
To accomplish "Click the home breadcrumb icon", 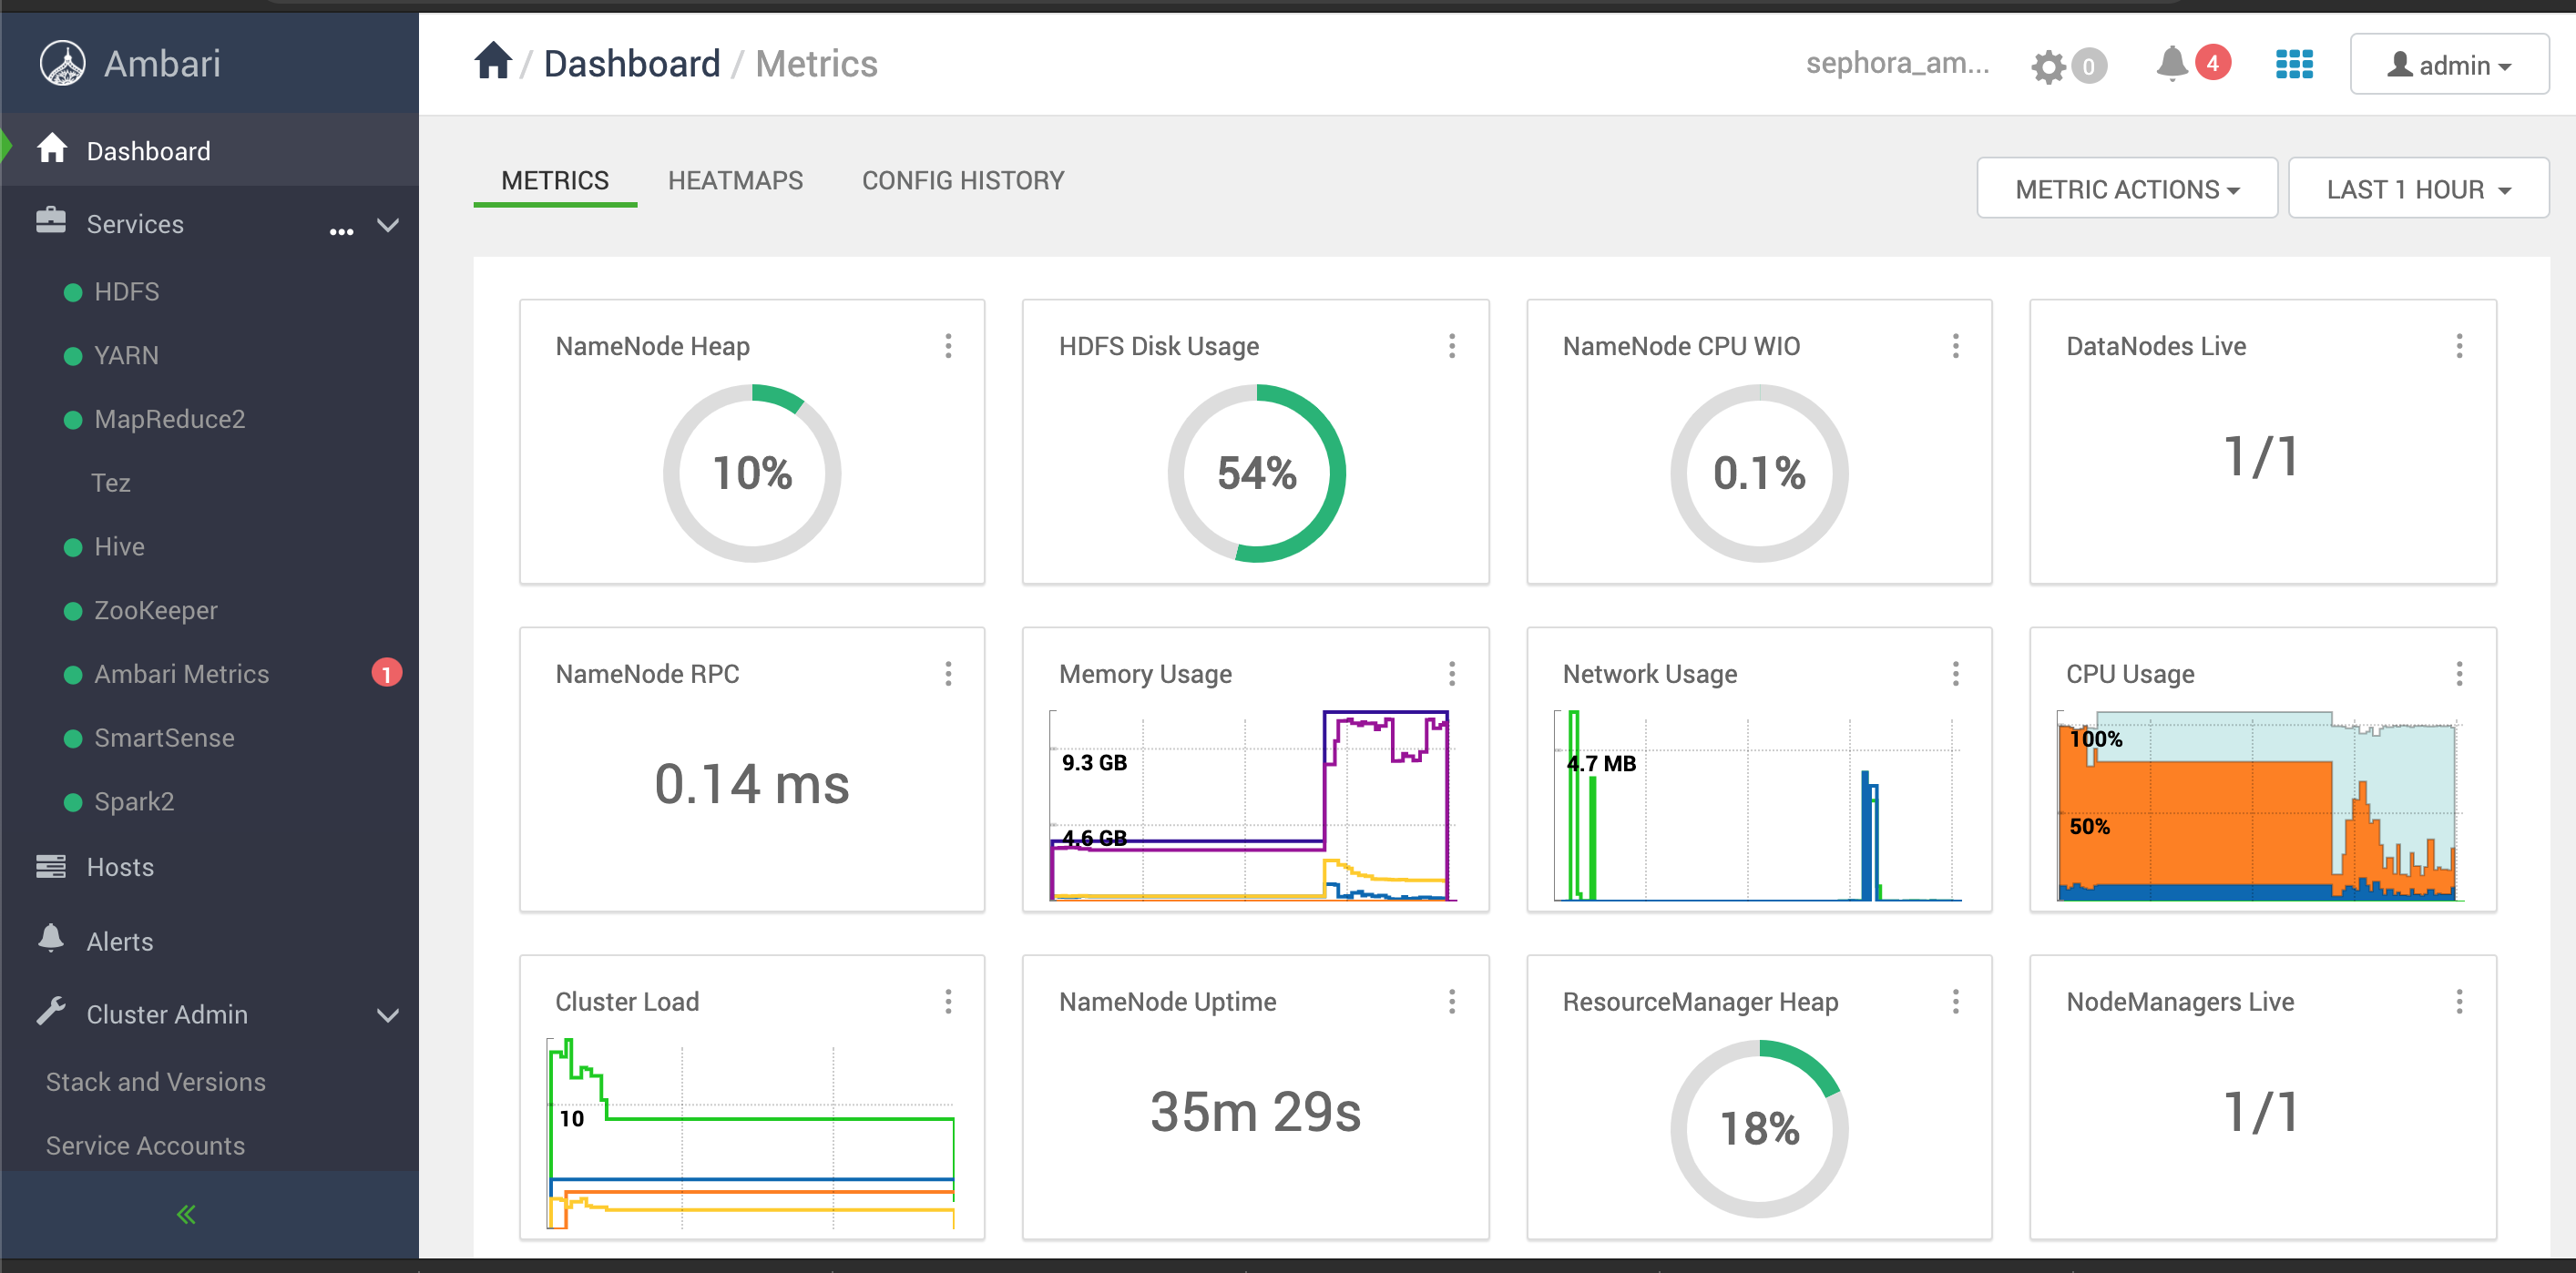I will point(493,61).
